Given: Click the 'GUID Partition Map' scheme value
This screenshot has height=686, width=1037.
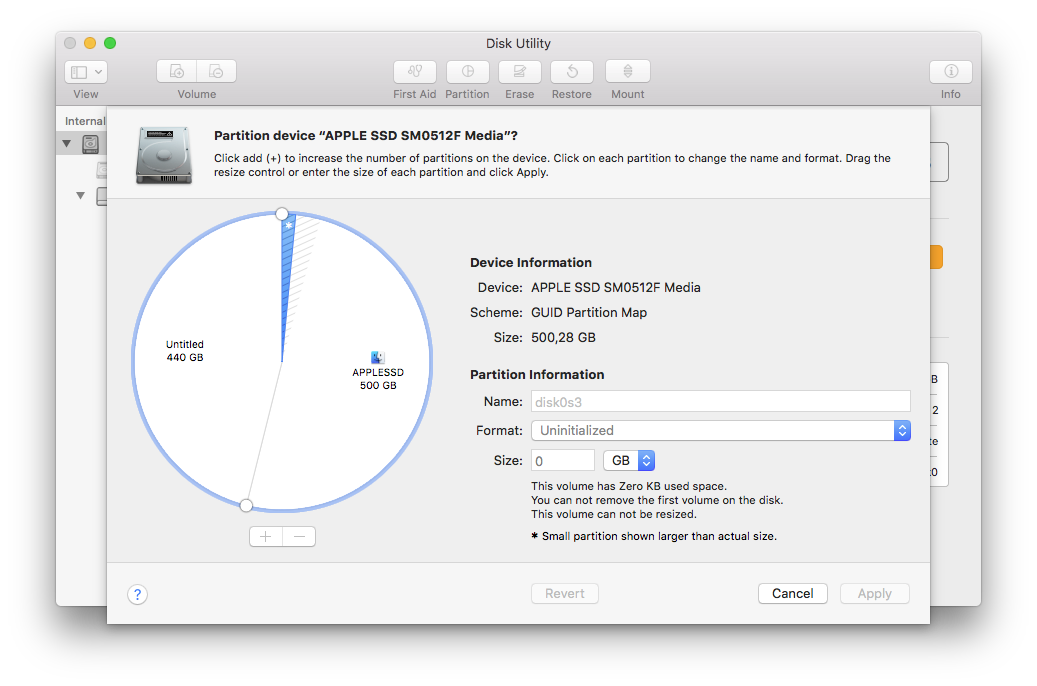Looking at the screenshot, I should pyautogui.click(x=589, y=313).
